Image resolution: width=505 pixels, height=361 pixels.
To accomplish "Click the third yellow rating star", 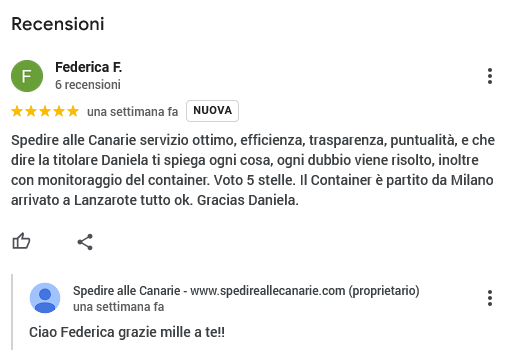I will tap(45, 111).
